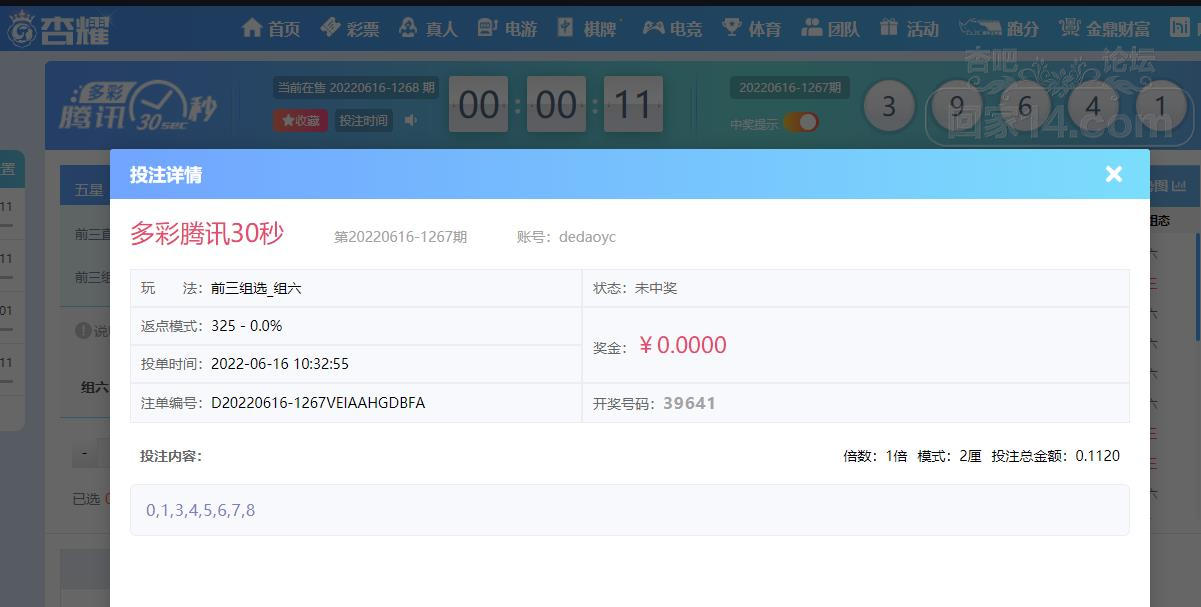Toggle the 中奖提示 switch
1201x607 pixels.
tap(801, 122)
